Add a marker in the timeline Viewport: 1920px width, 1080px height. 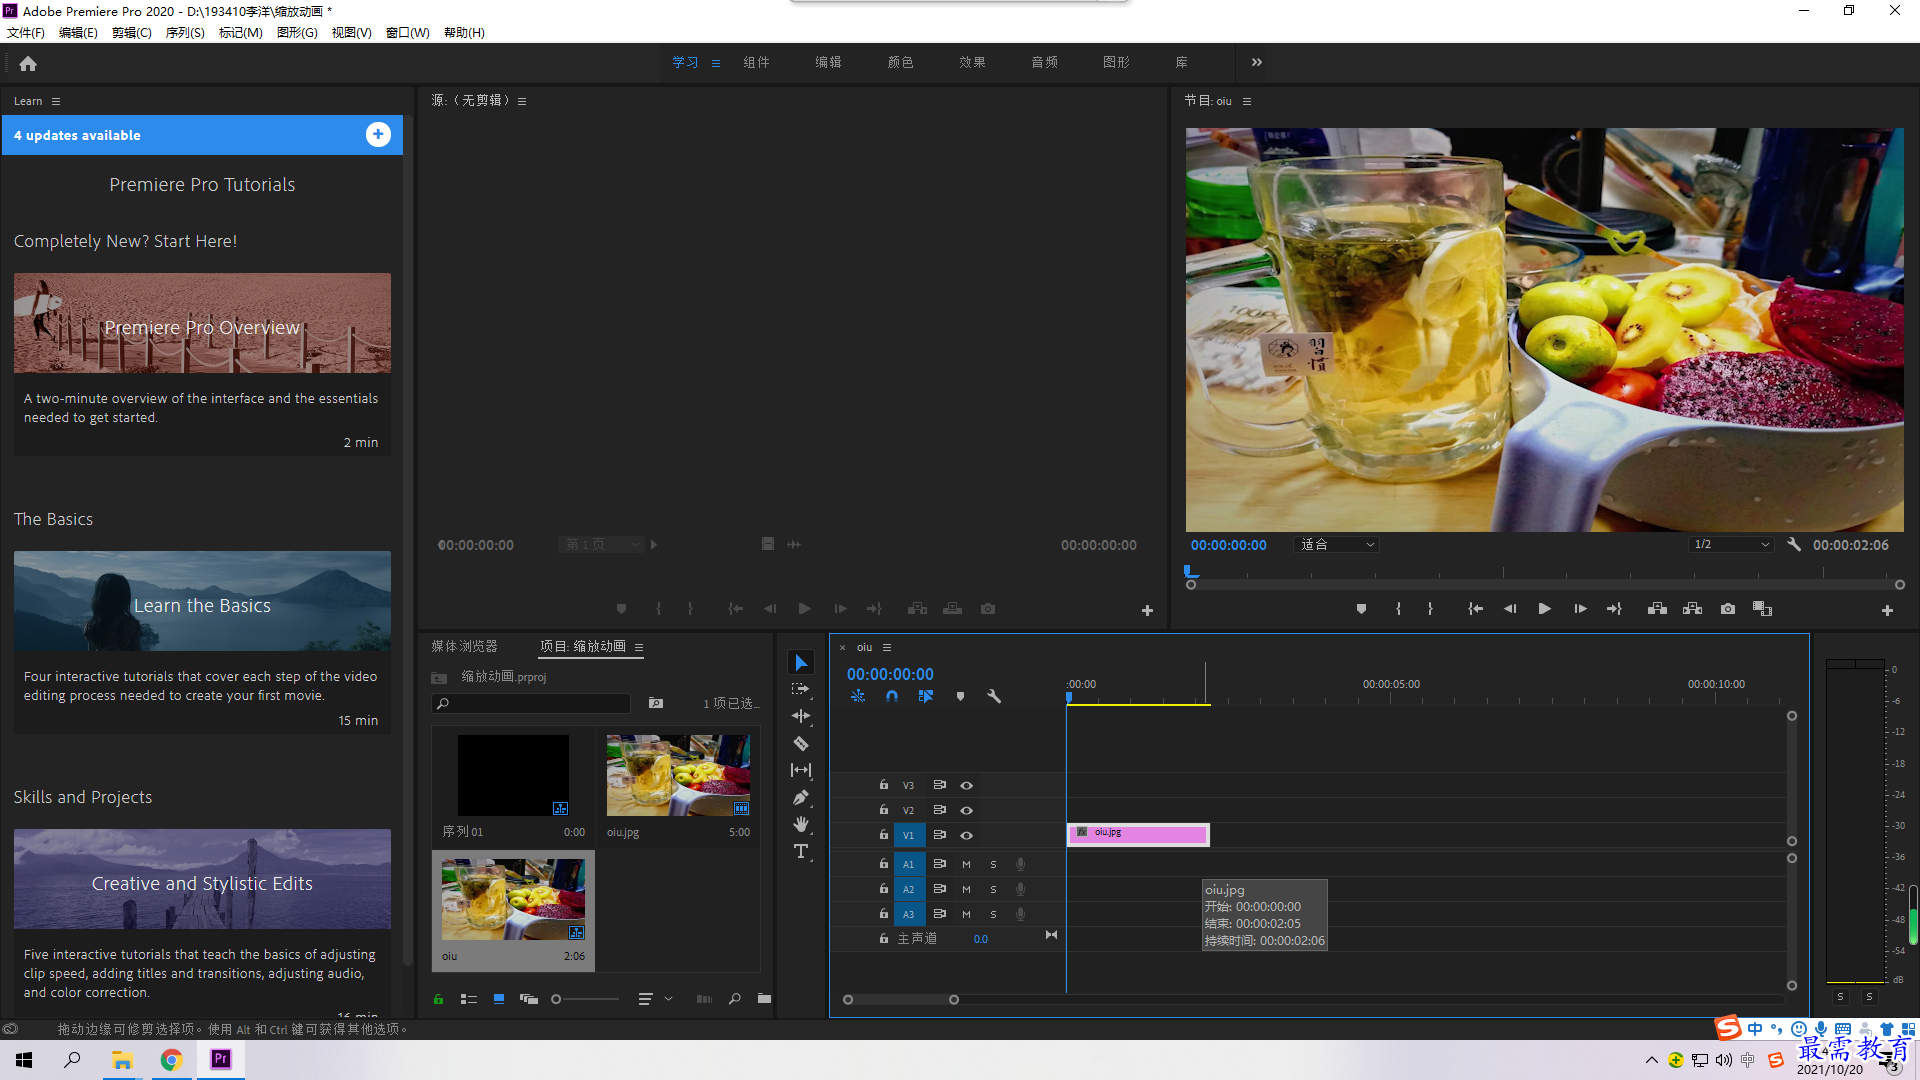960,696
